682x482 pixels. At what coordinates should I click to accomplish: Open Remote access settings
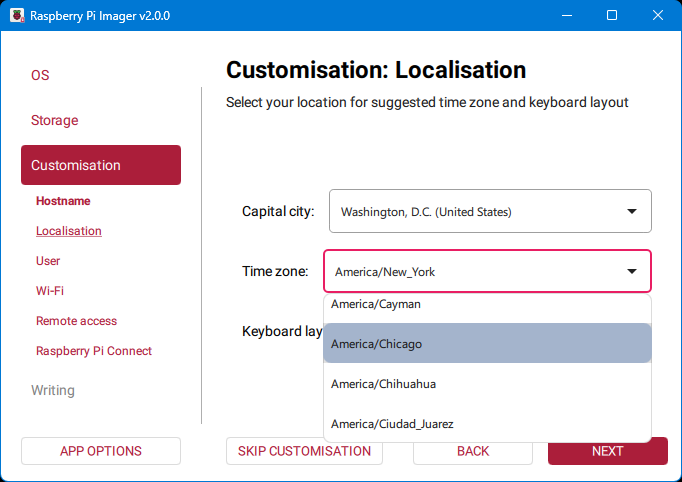(x=76, y=321)
